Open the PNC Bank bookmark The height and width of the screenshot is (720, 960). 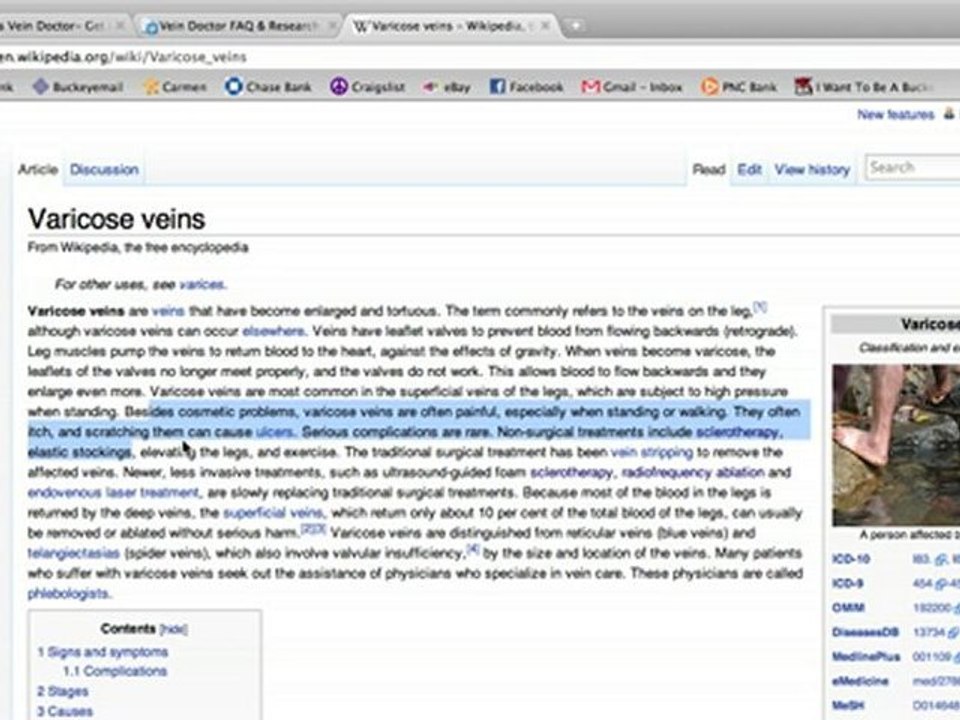[739, 87]
